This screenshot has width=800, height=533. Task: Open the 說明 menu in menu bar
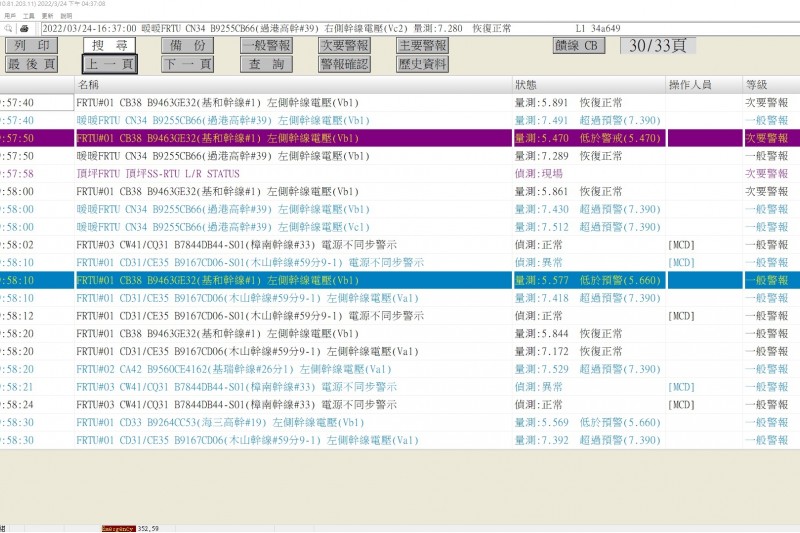(x=66, y=17)
